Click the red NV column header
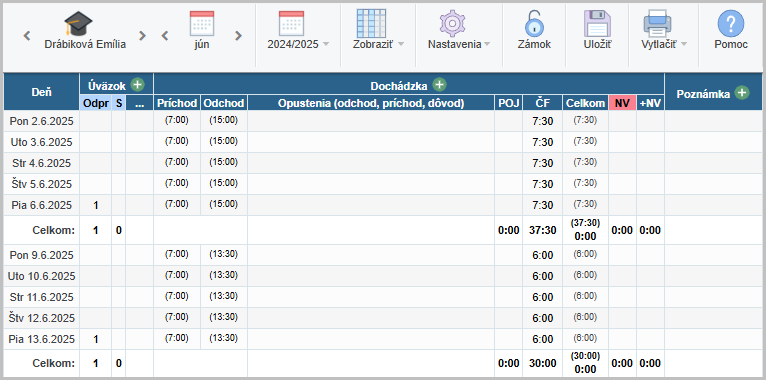 pos(622,103)
